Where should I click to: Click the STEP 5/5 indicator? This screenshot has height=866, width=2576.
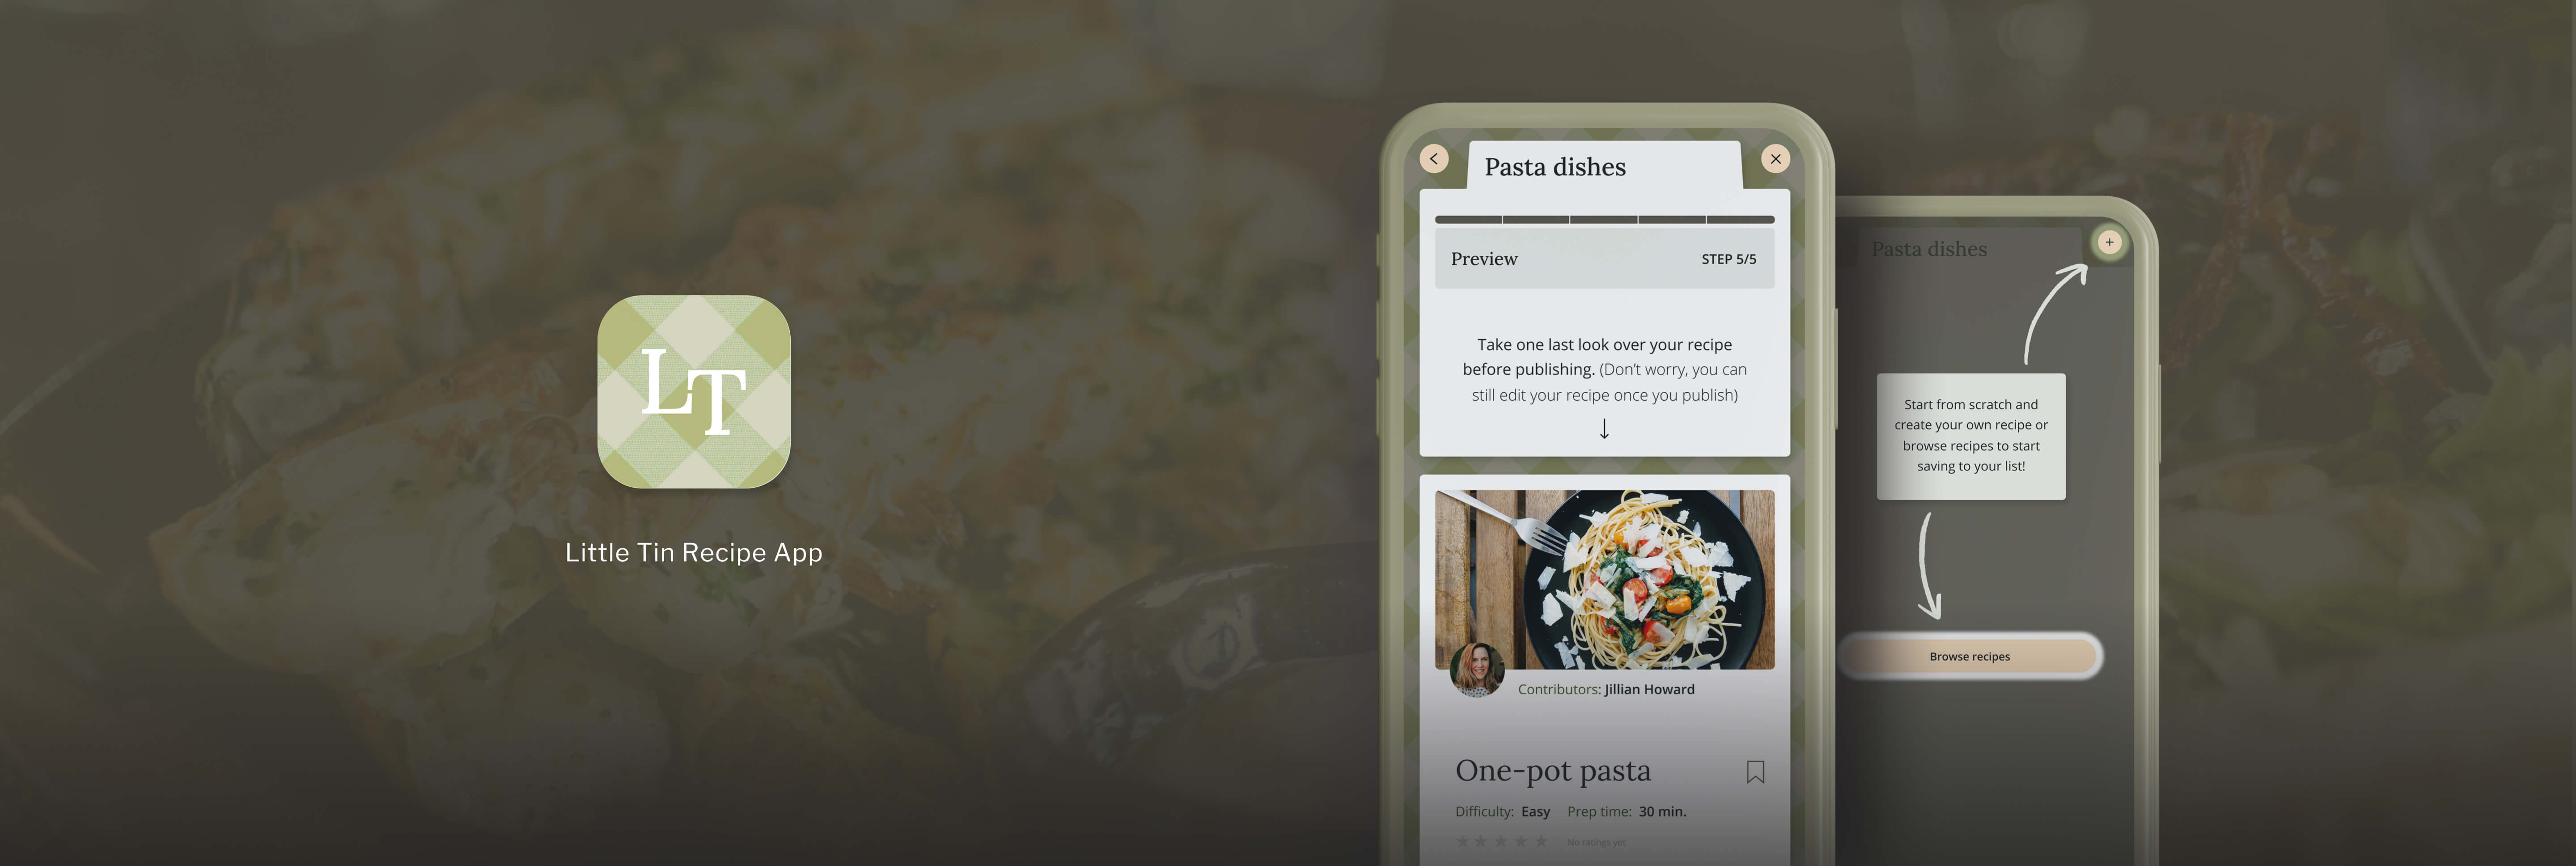point(1728,259)
